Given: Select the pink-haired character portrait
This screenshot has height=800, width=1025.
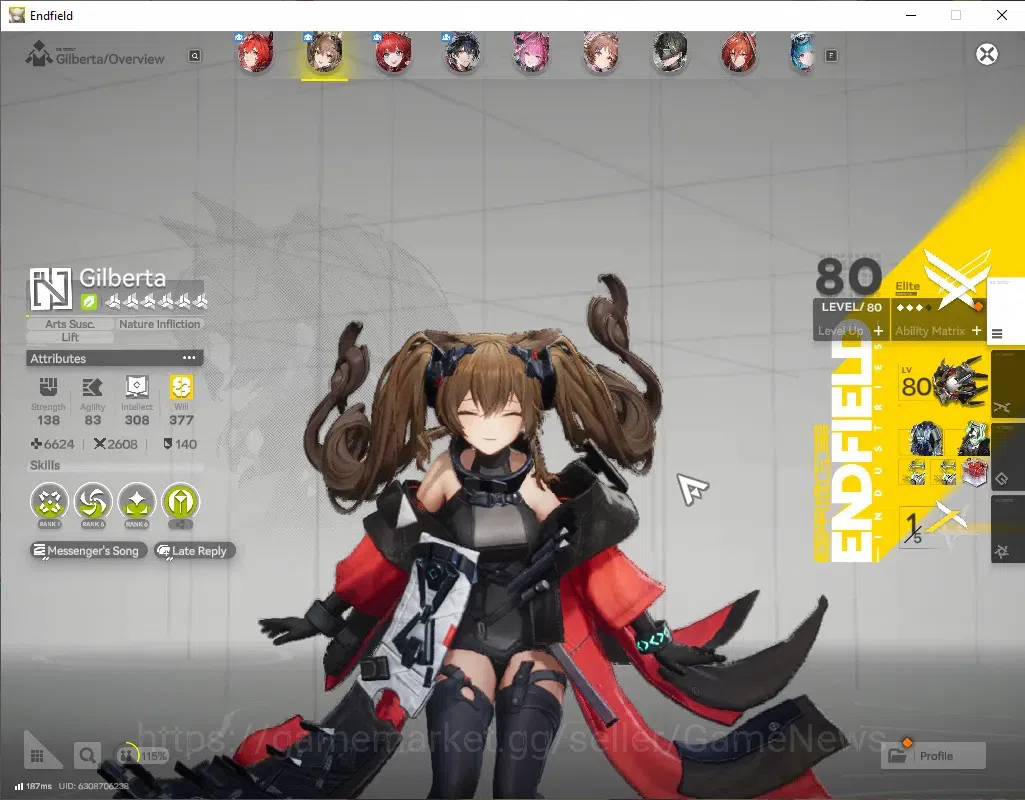Looking at the screenshot, I should click(x=531, y=52).
